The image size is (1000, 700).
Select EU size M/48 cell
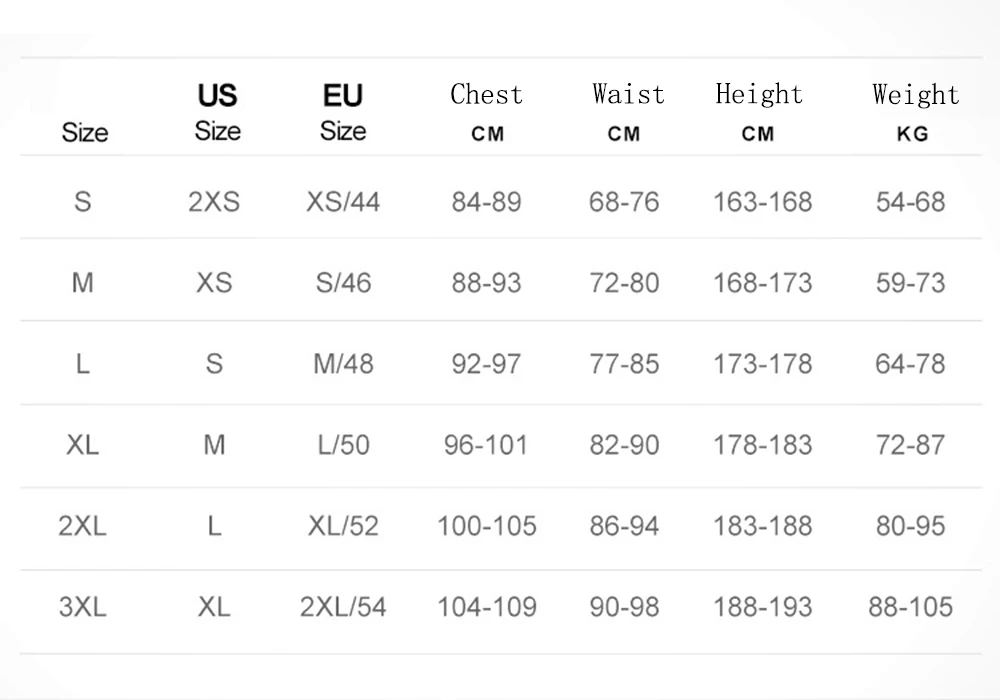(x=343, y=364)
